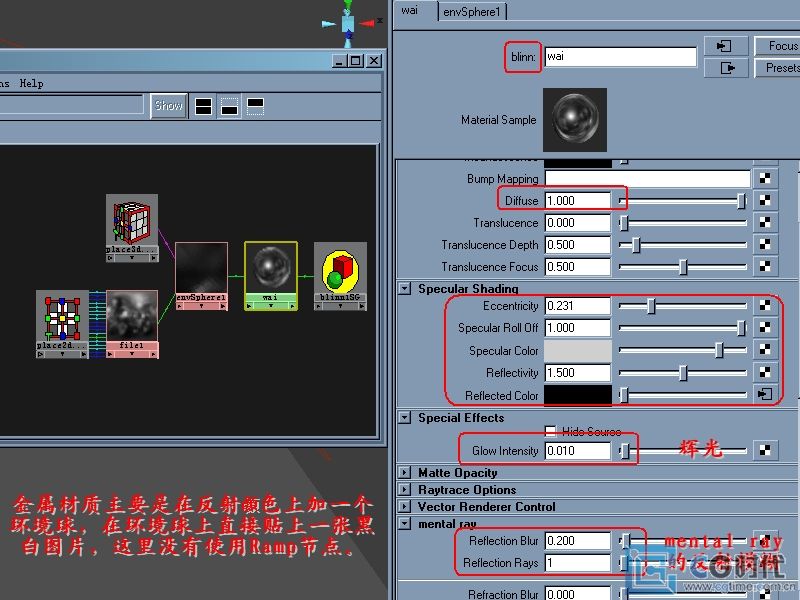Collapse the Specular Shading section
800x600 pixels.
click(x=405, y=288)
